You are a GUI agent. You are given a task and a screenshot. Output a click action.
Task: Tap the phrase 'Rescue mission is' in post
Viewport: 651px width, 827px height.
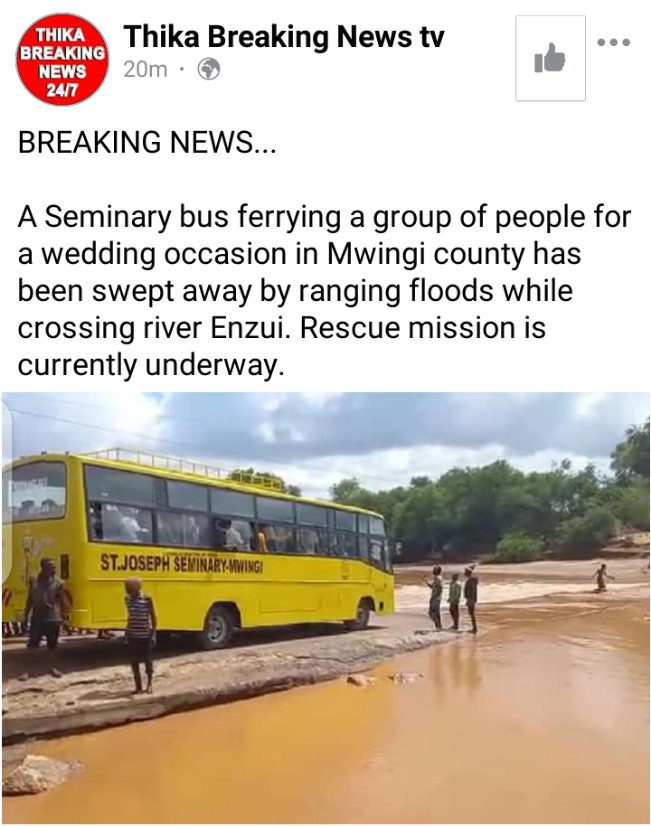pos(423,328)
